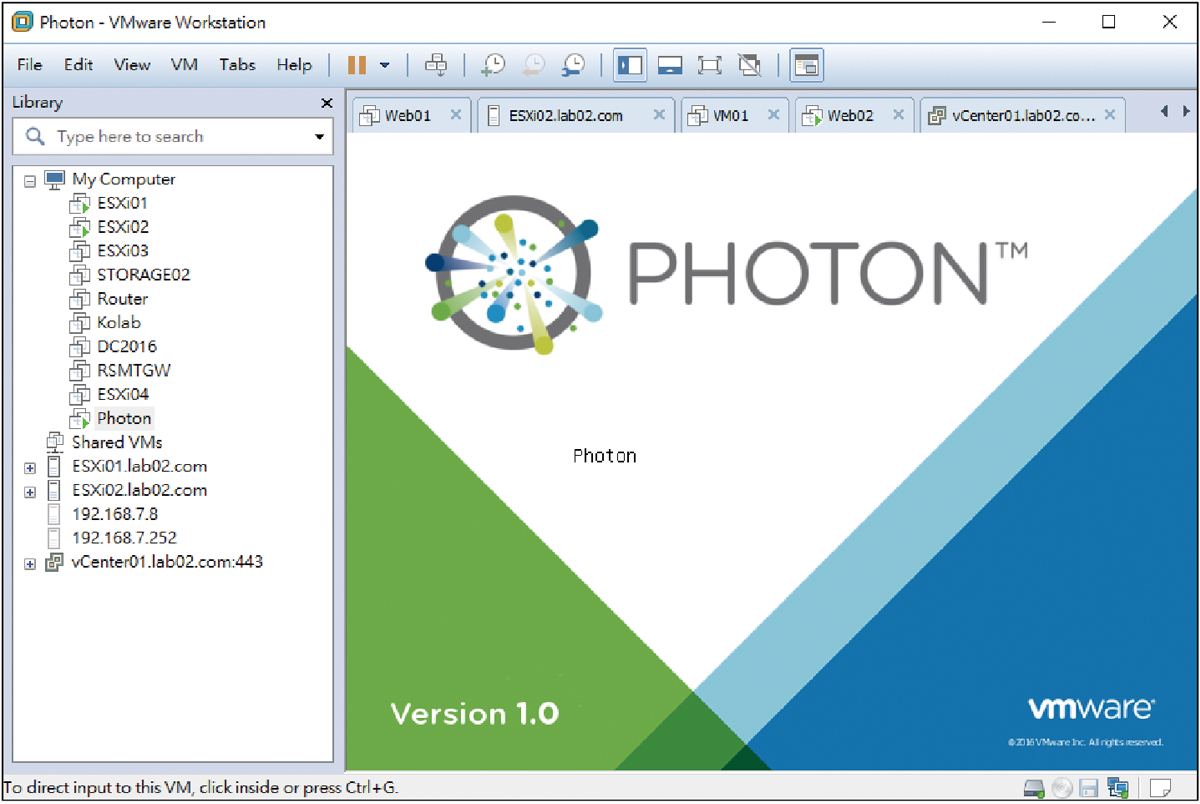Click the CD/DVD drive status bar icon

click(x=1062, y=788)
